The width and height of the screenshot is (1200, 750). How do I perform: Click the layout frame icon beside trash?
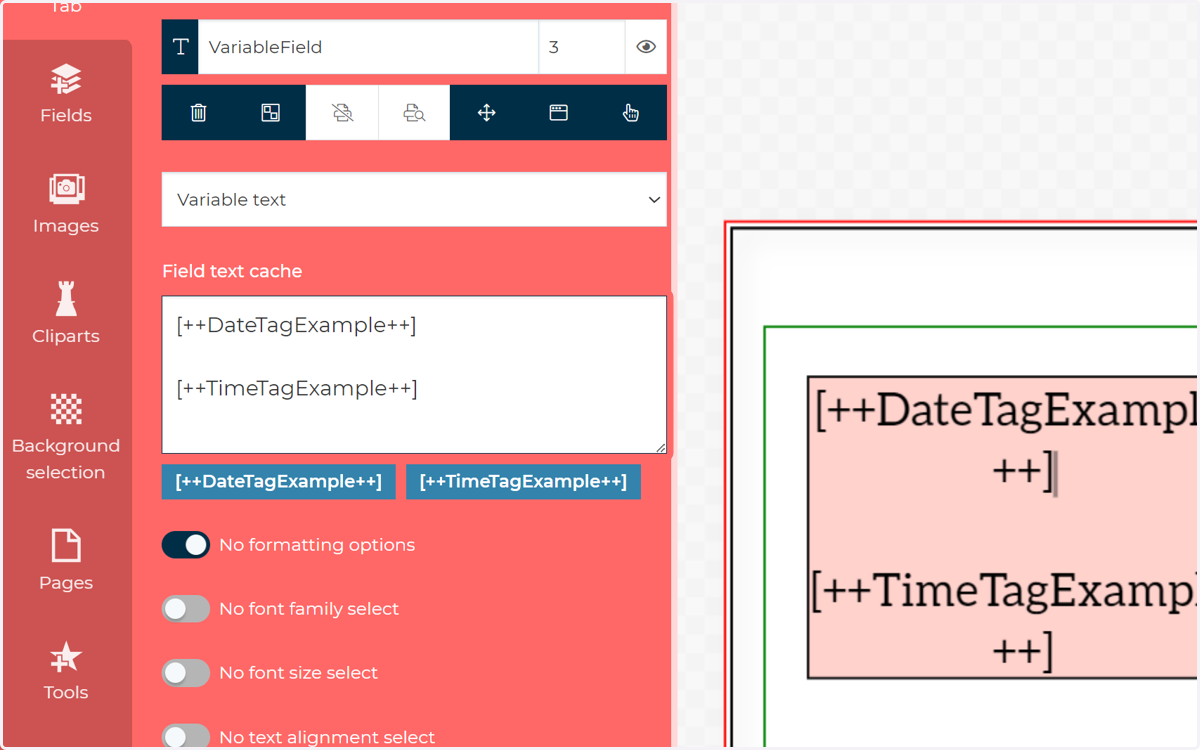point(270,113)
